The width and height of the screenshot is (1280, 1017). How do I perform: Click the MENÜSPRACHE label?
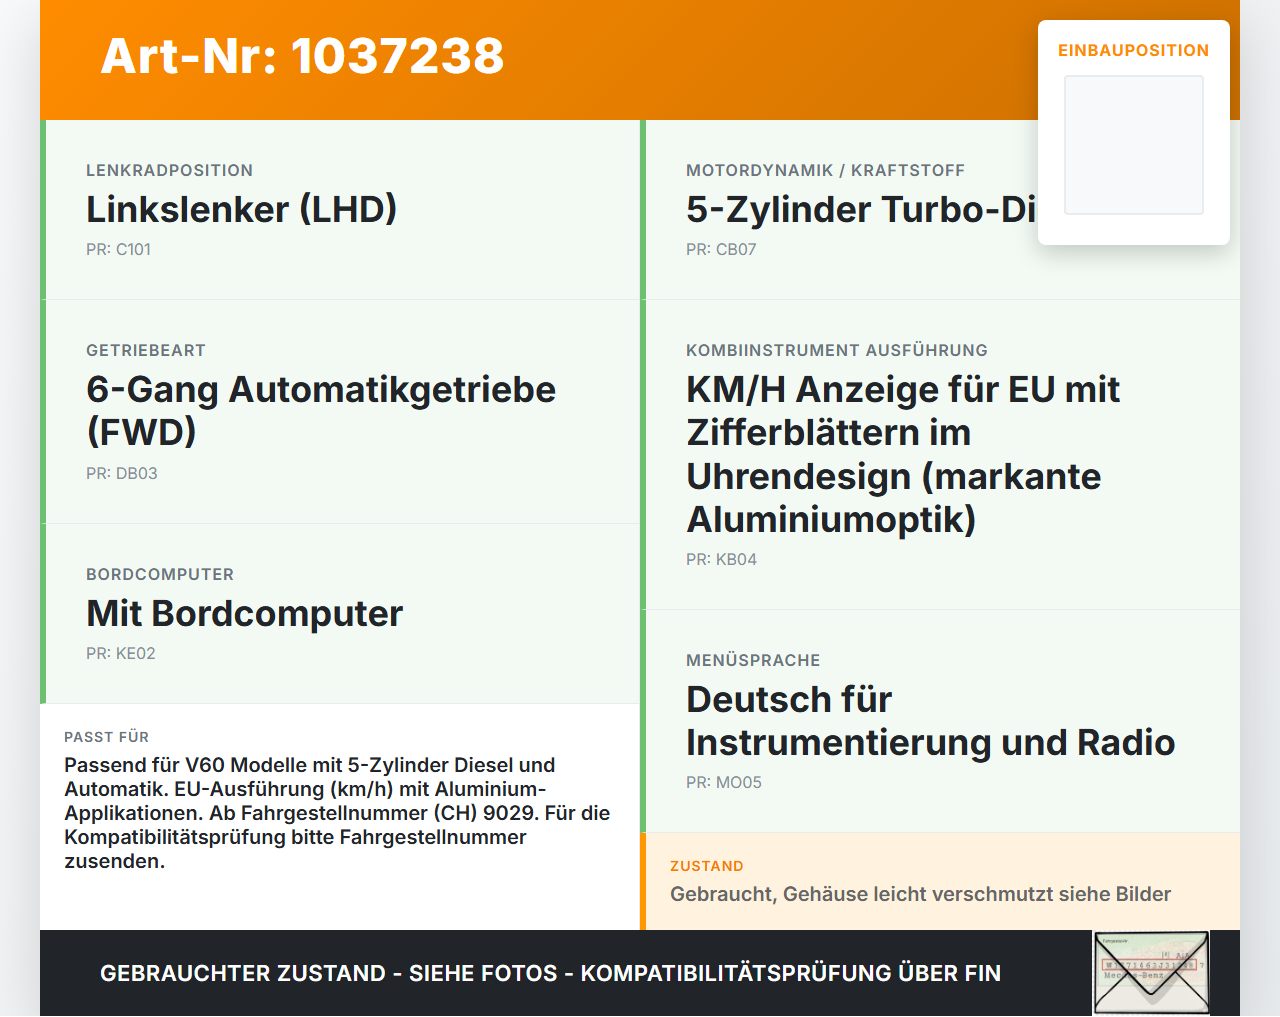coord(753,660)
